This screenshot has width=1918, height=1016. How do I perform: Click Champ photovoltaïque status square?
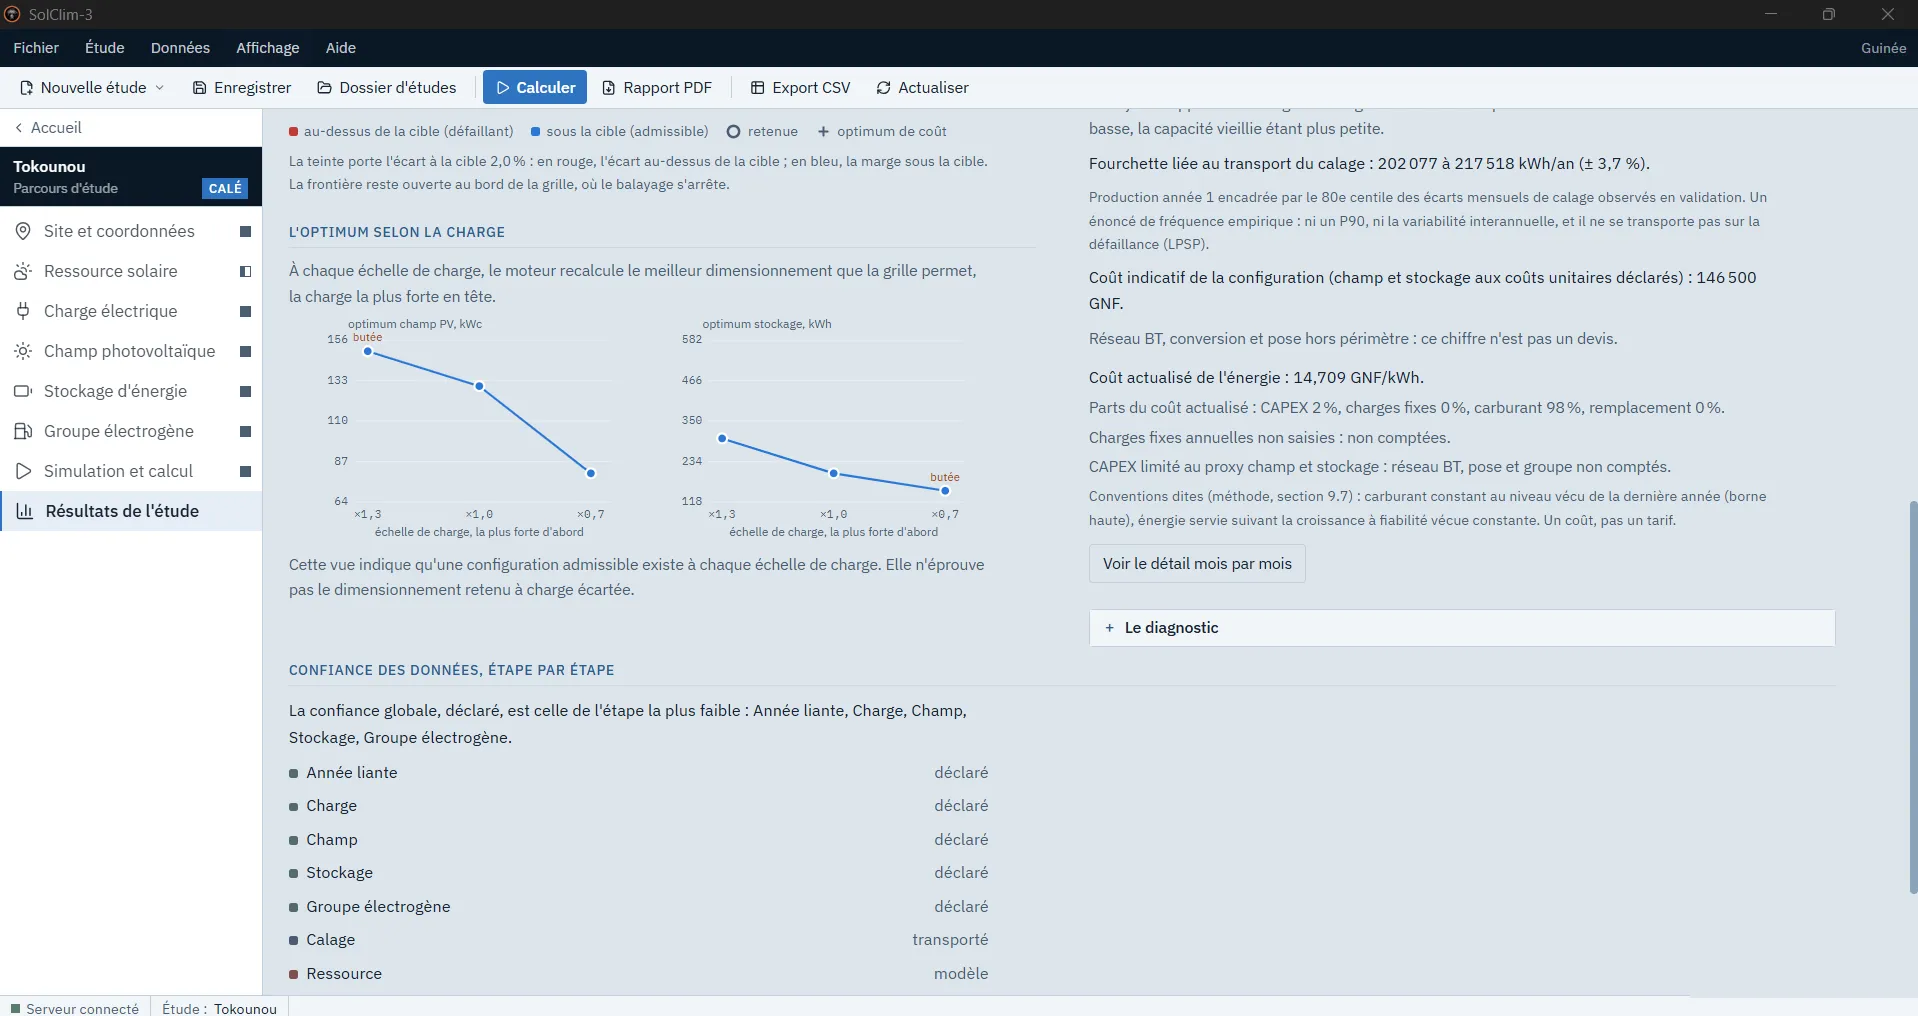(x=245, y=351)
